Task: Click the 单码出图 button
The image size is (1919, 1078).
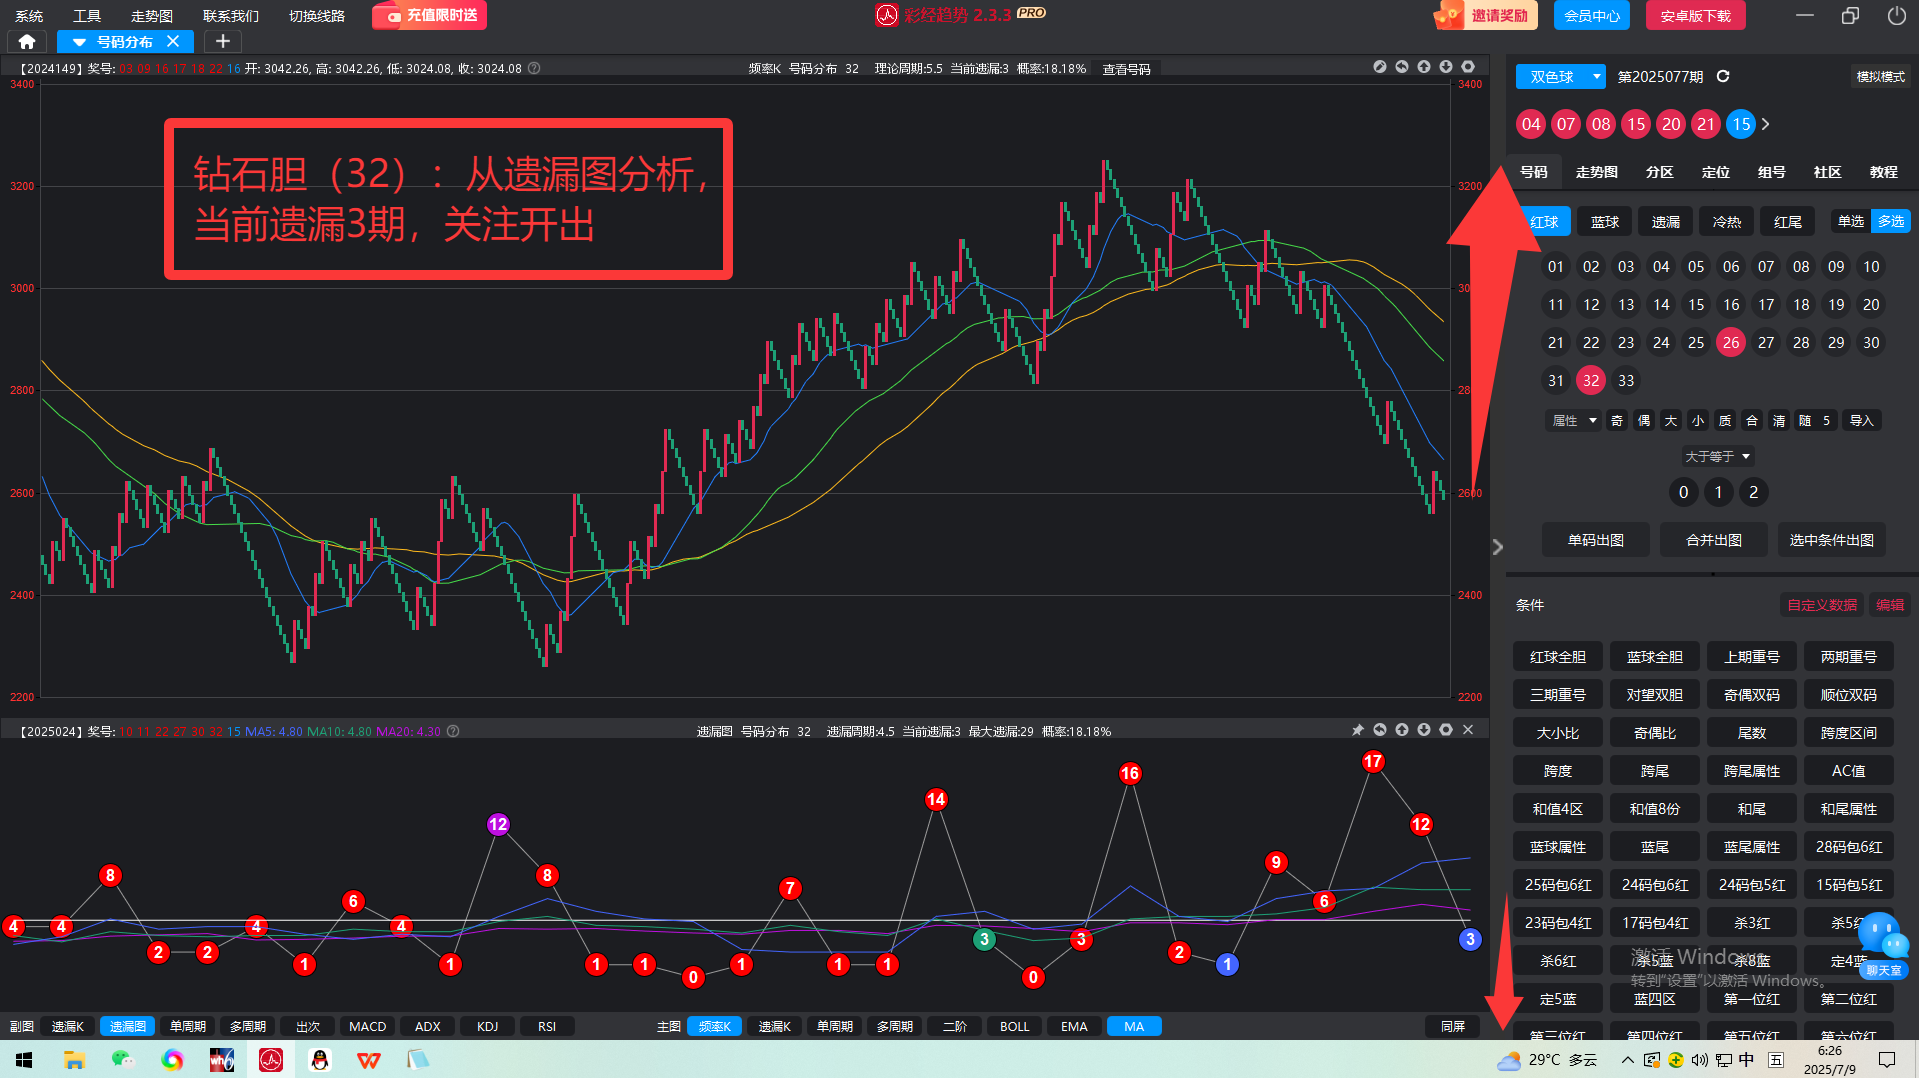Action: coord(1596,540)
